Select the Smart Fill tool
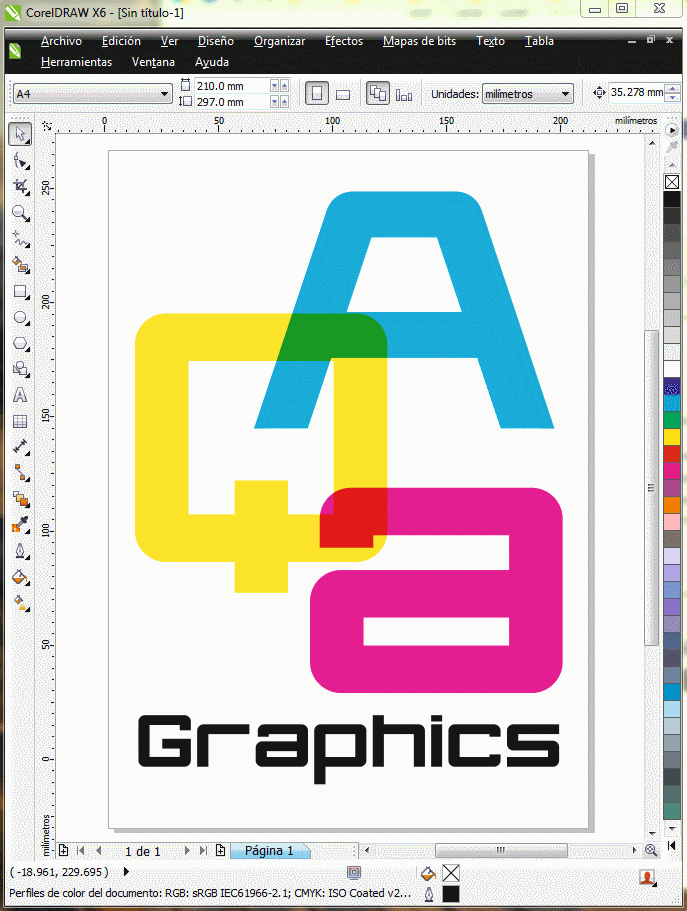 (20, 265)
